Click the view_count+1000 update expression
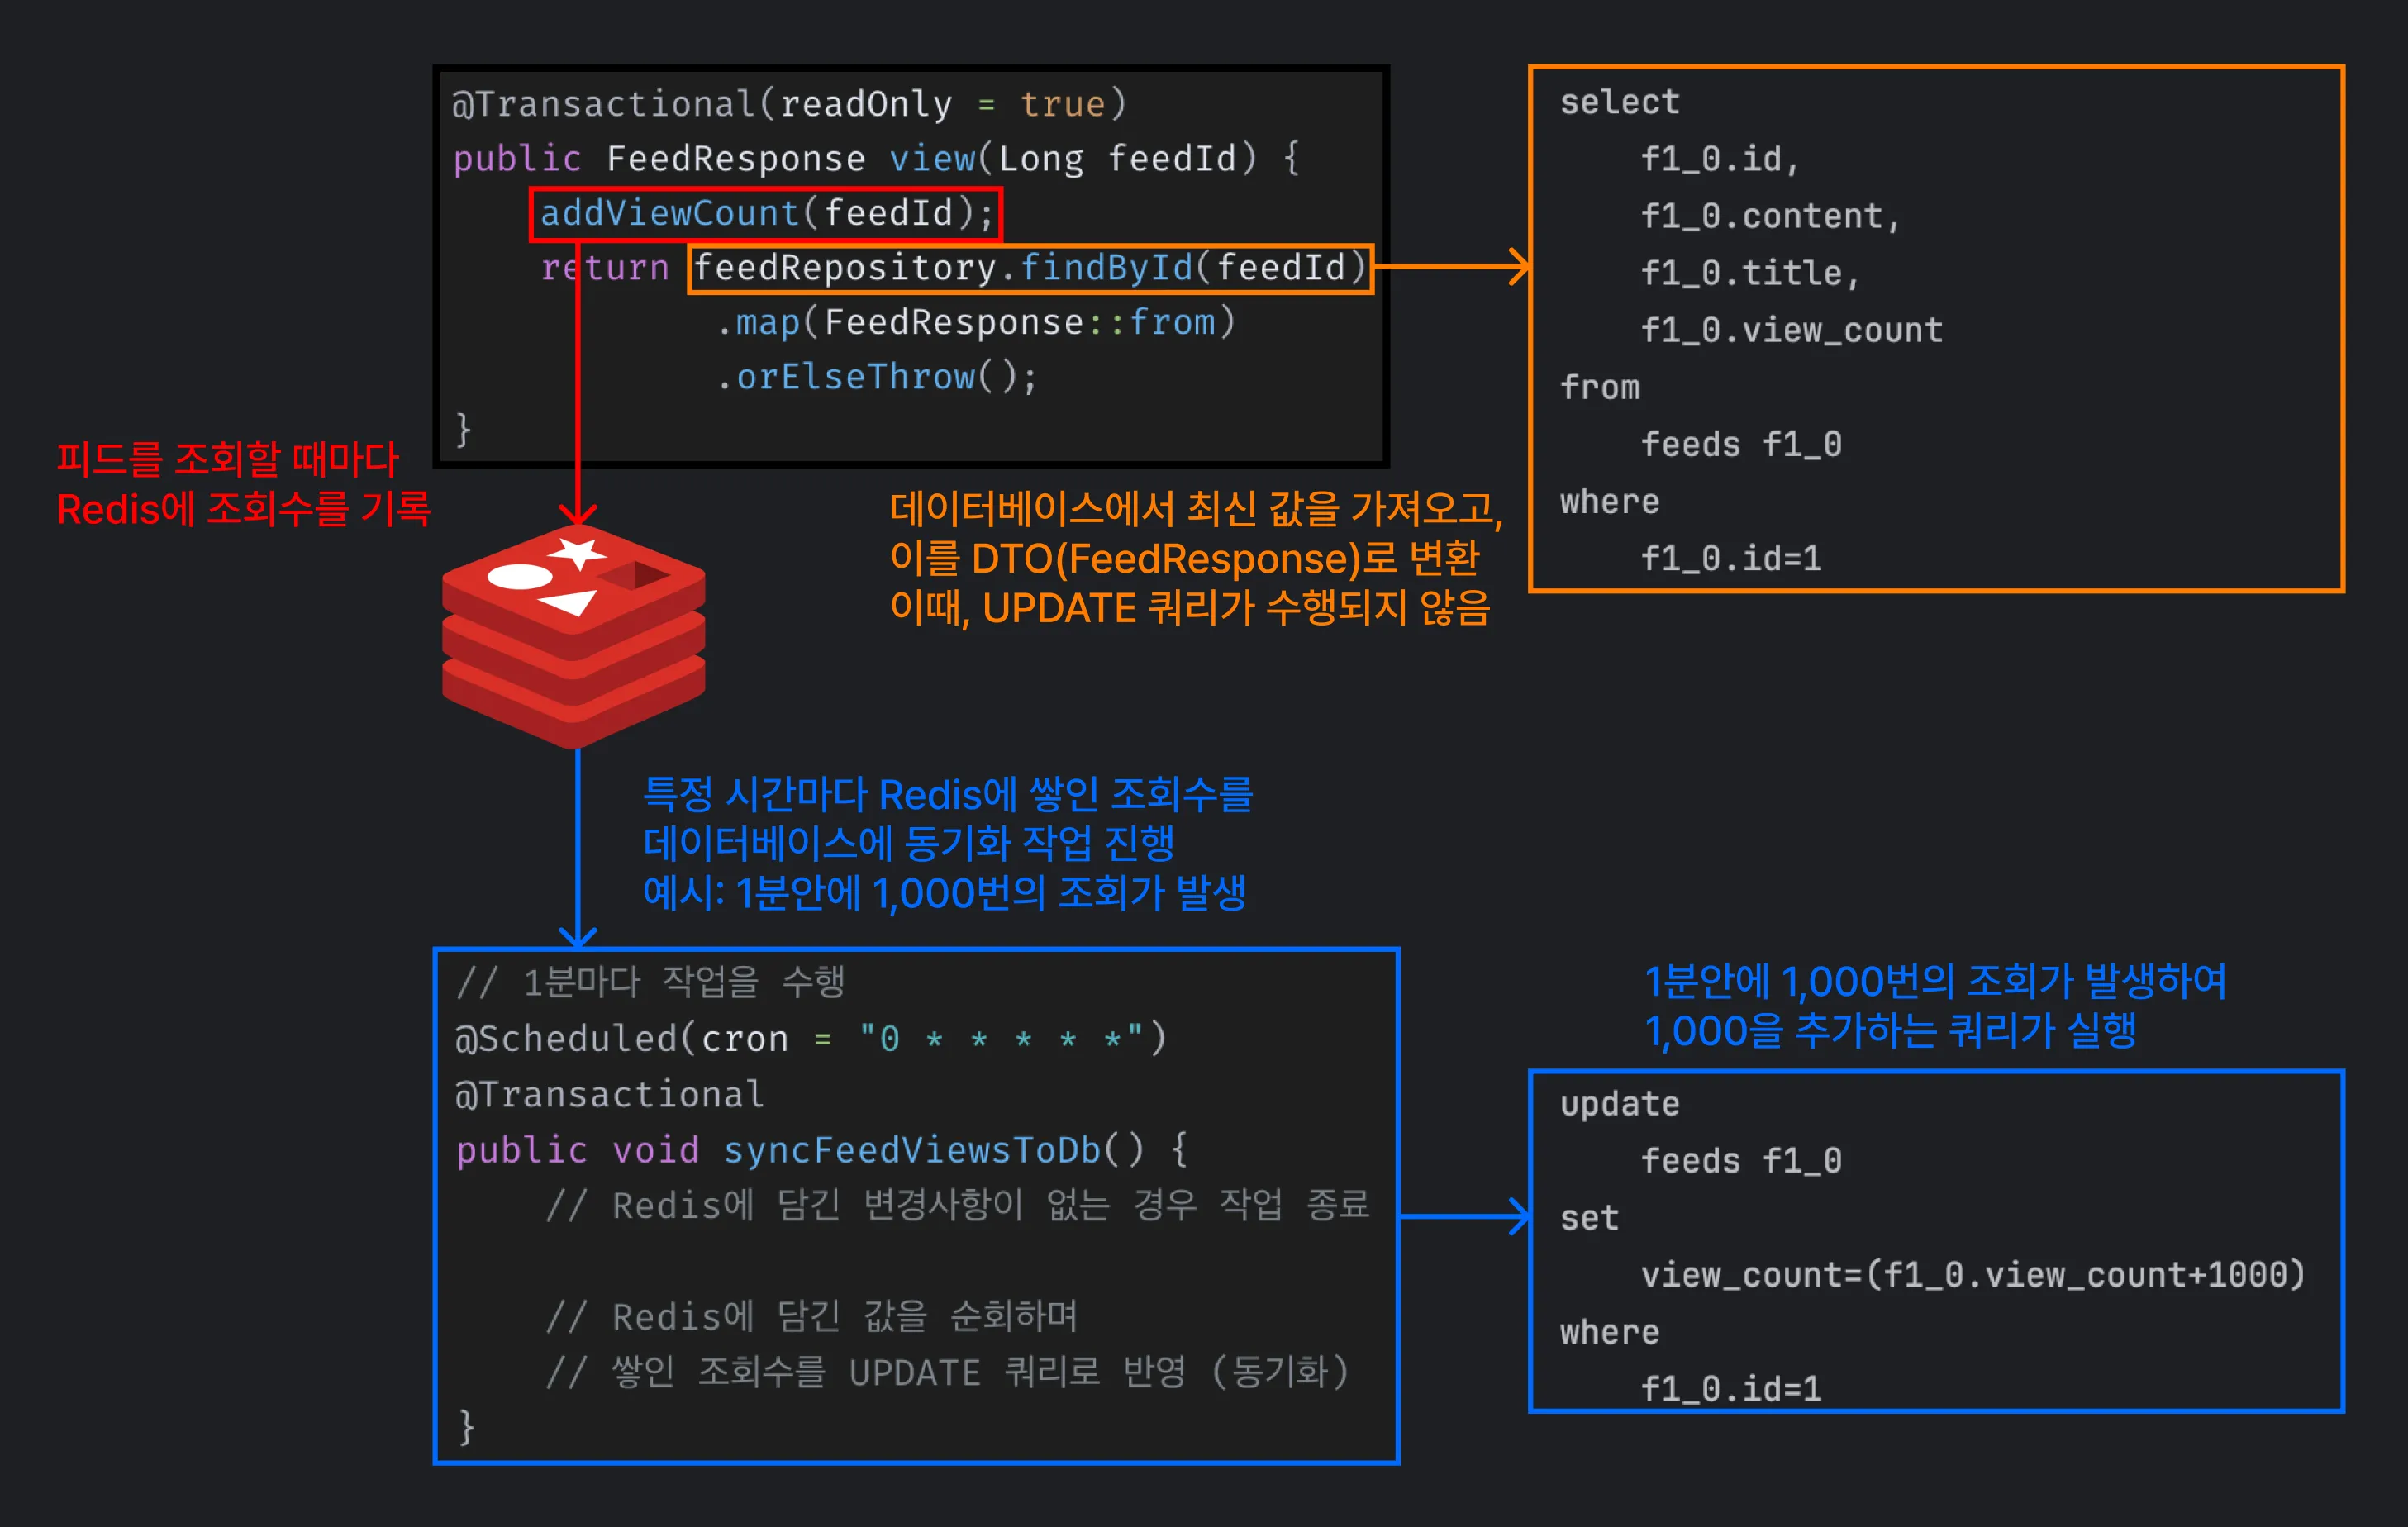The width and height of the screenshot is (2408, 1527). pyautogui.click(x=1972, y=1274)
